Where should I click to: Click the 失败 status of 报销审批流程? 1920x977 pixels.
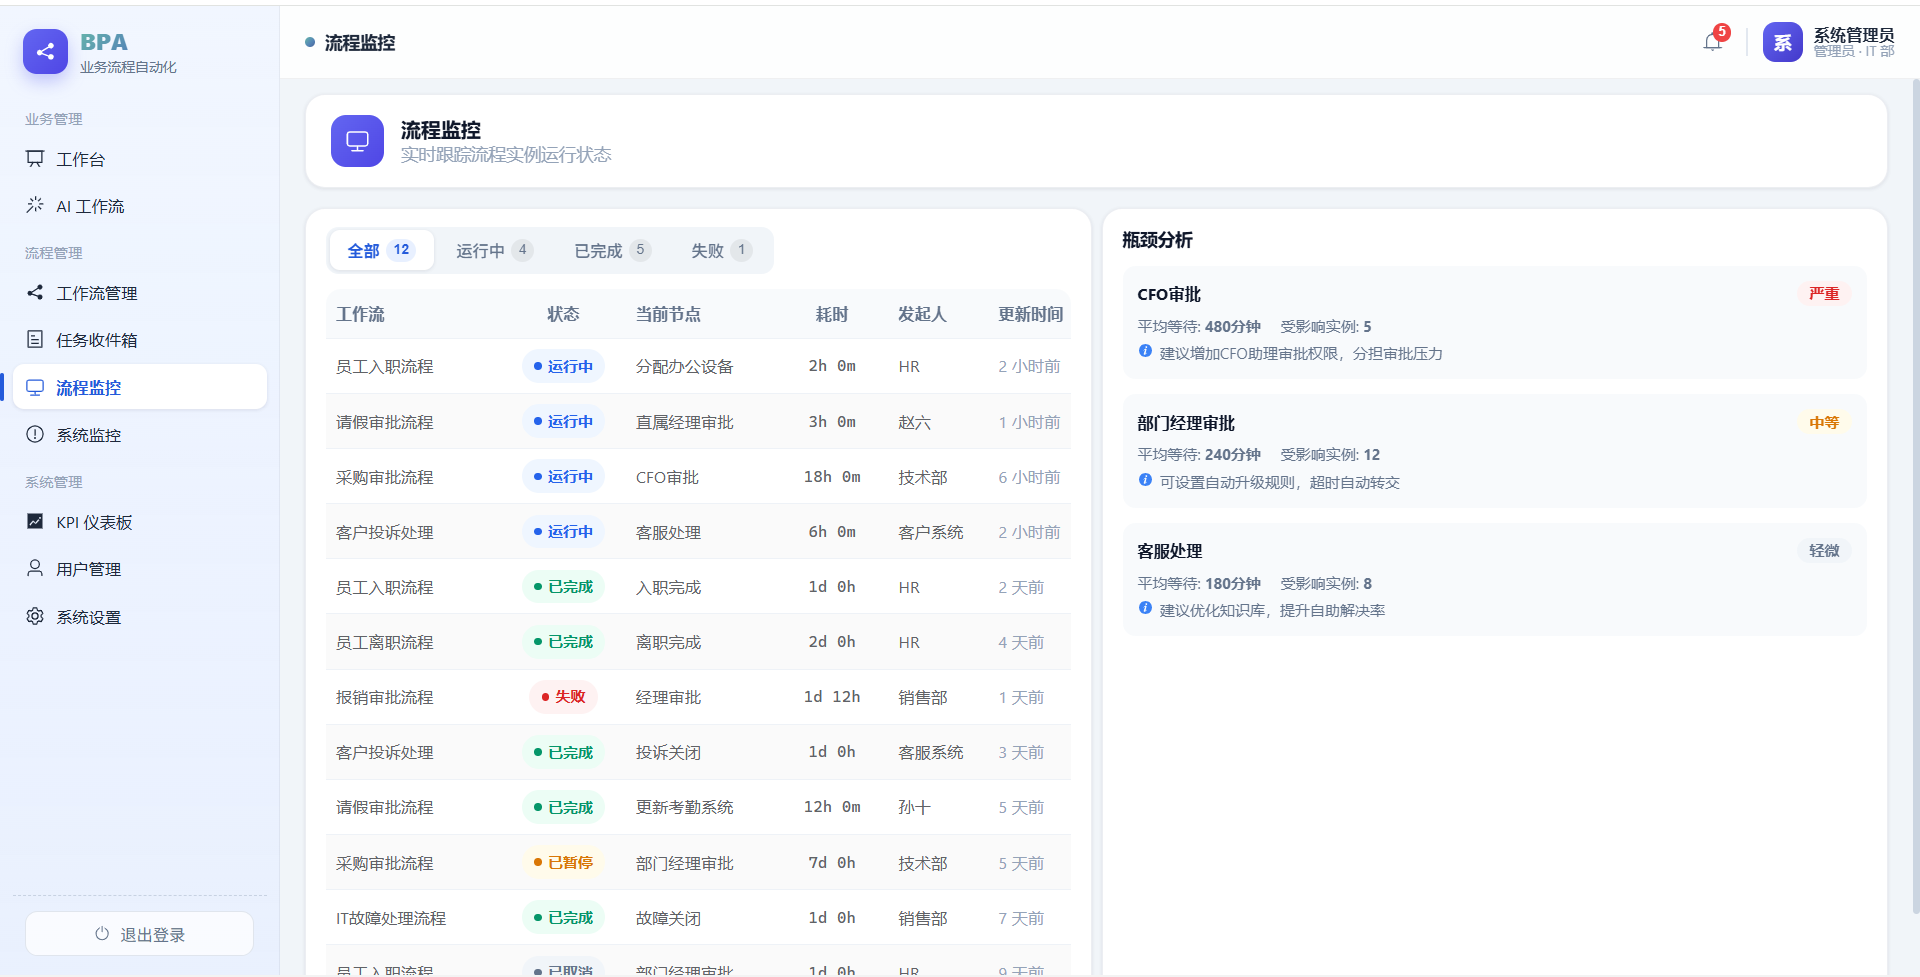(x=563, y=697)
